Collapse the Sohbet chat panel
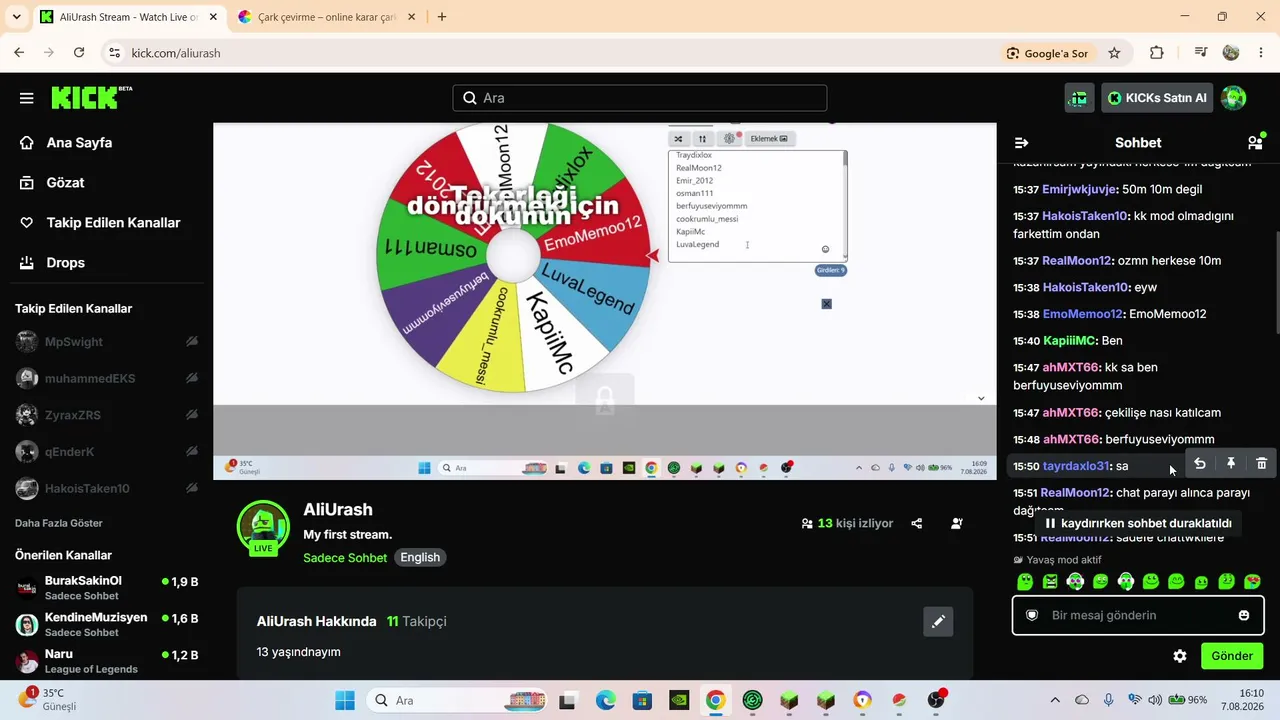The height and width of the screenshot is (720, 1280). (x=1021, y=143)
